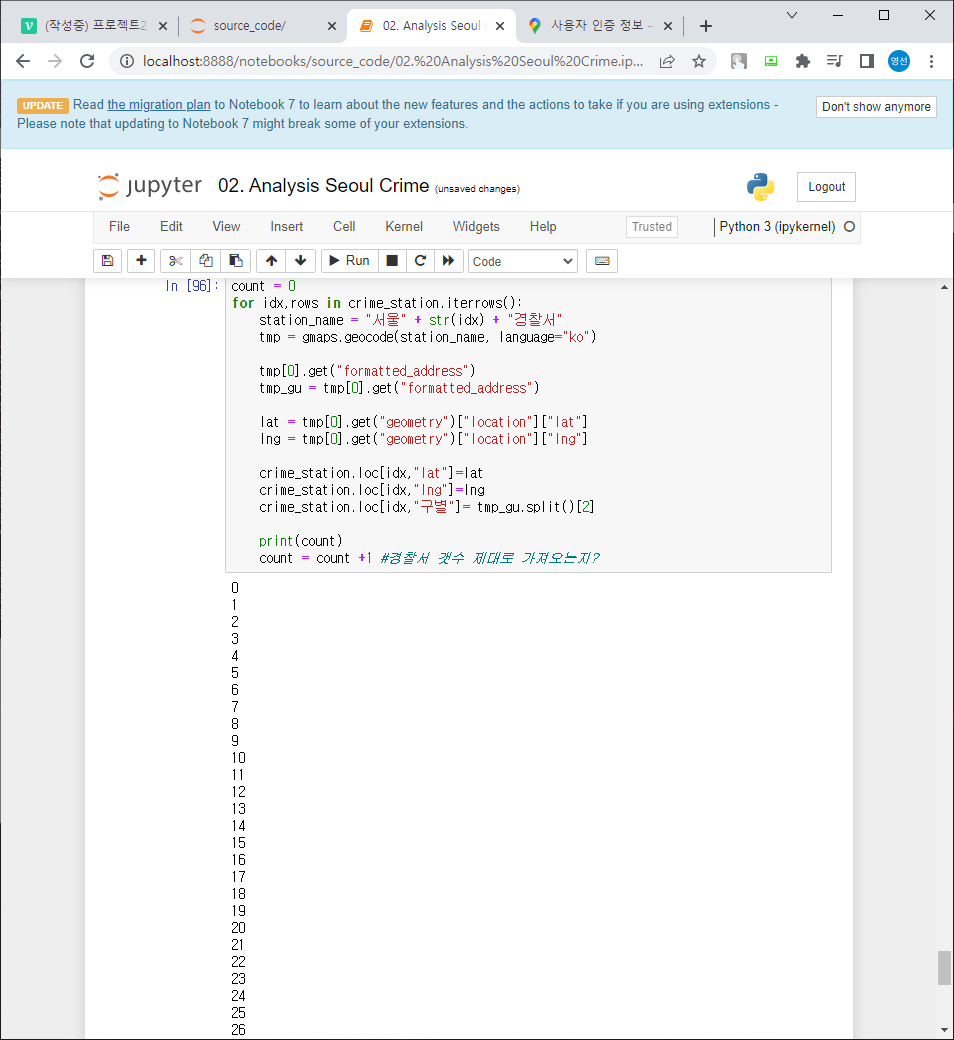Interrupt the kernel with the stop square icon
Screen dimensions: 954x1040
pyautogui.click(x=392, y=261)
